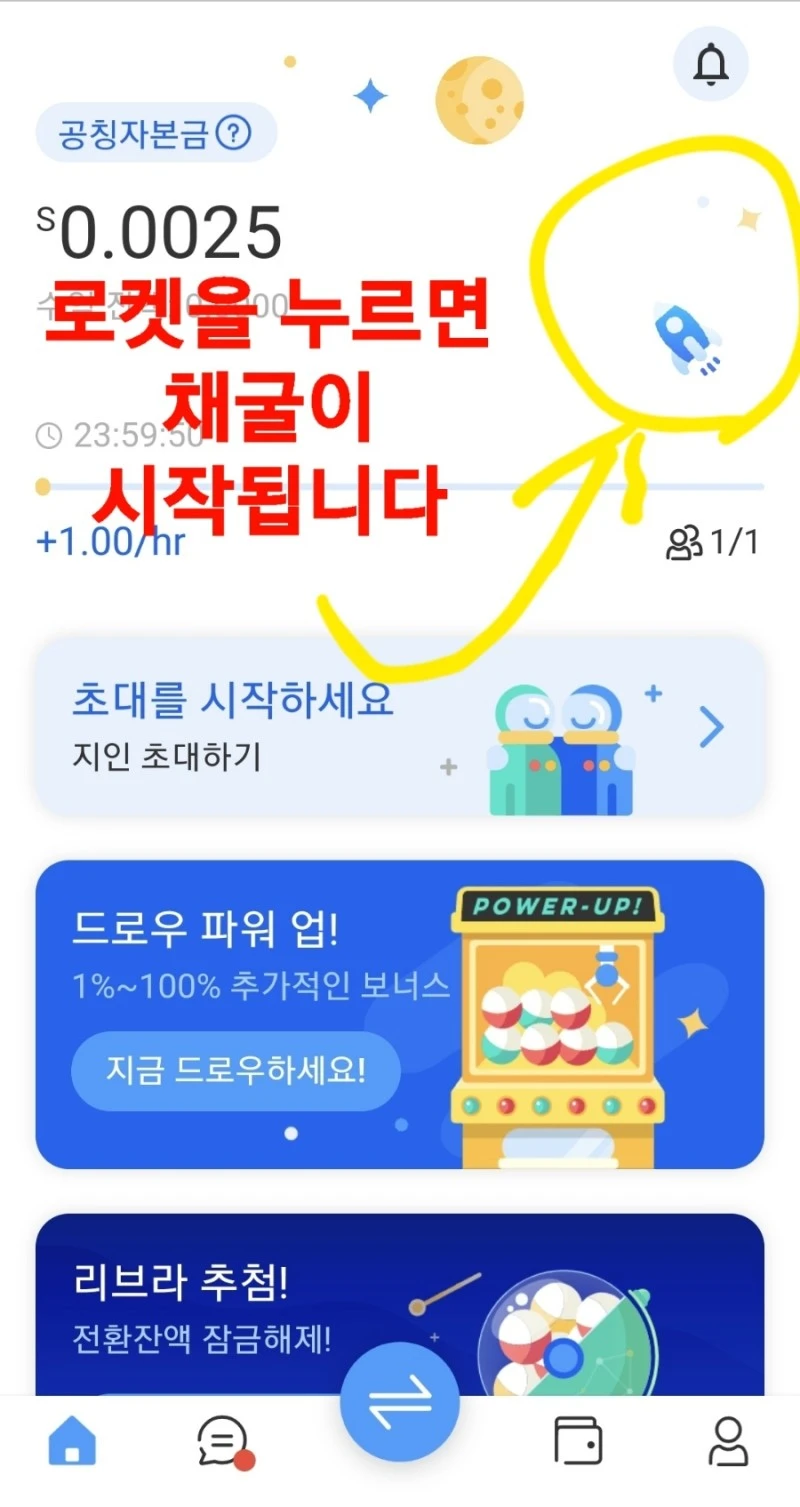This screenshot has width=800, height=1507.
Task: Click the 공칭자본금 label pill
Action: [x=156, y=132]
